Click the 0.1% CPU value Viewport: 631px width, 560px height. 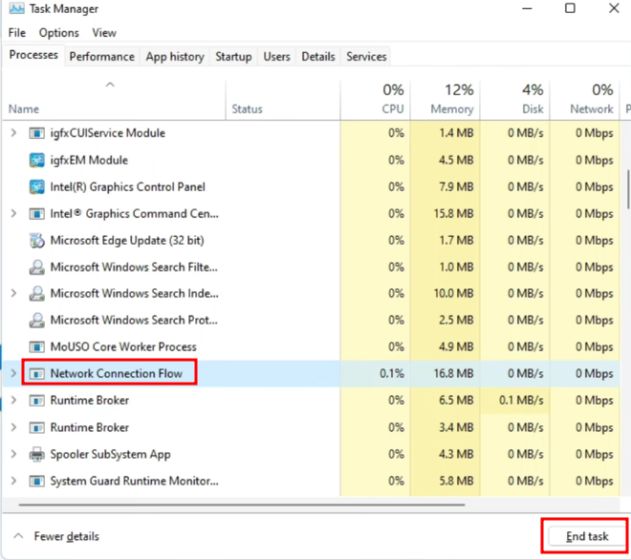coord(392,374)
